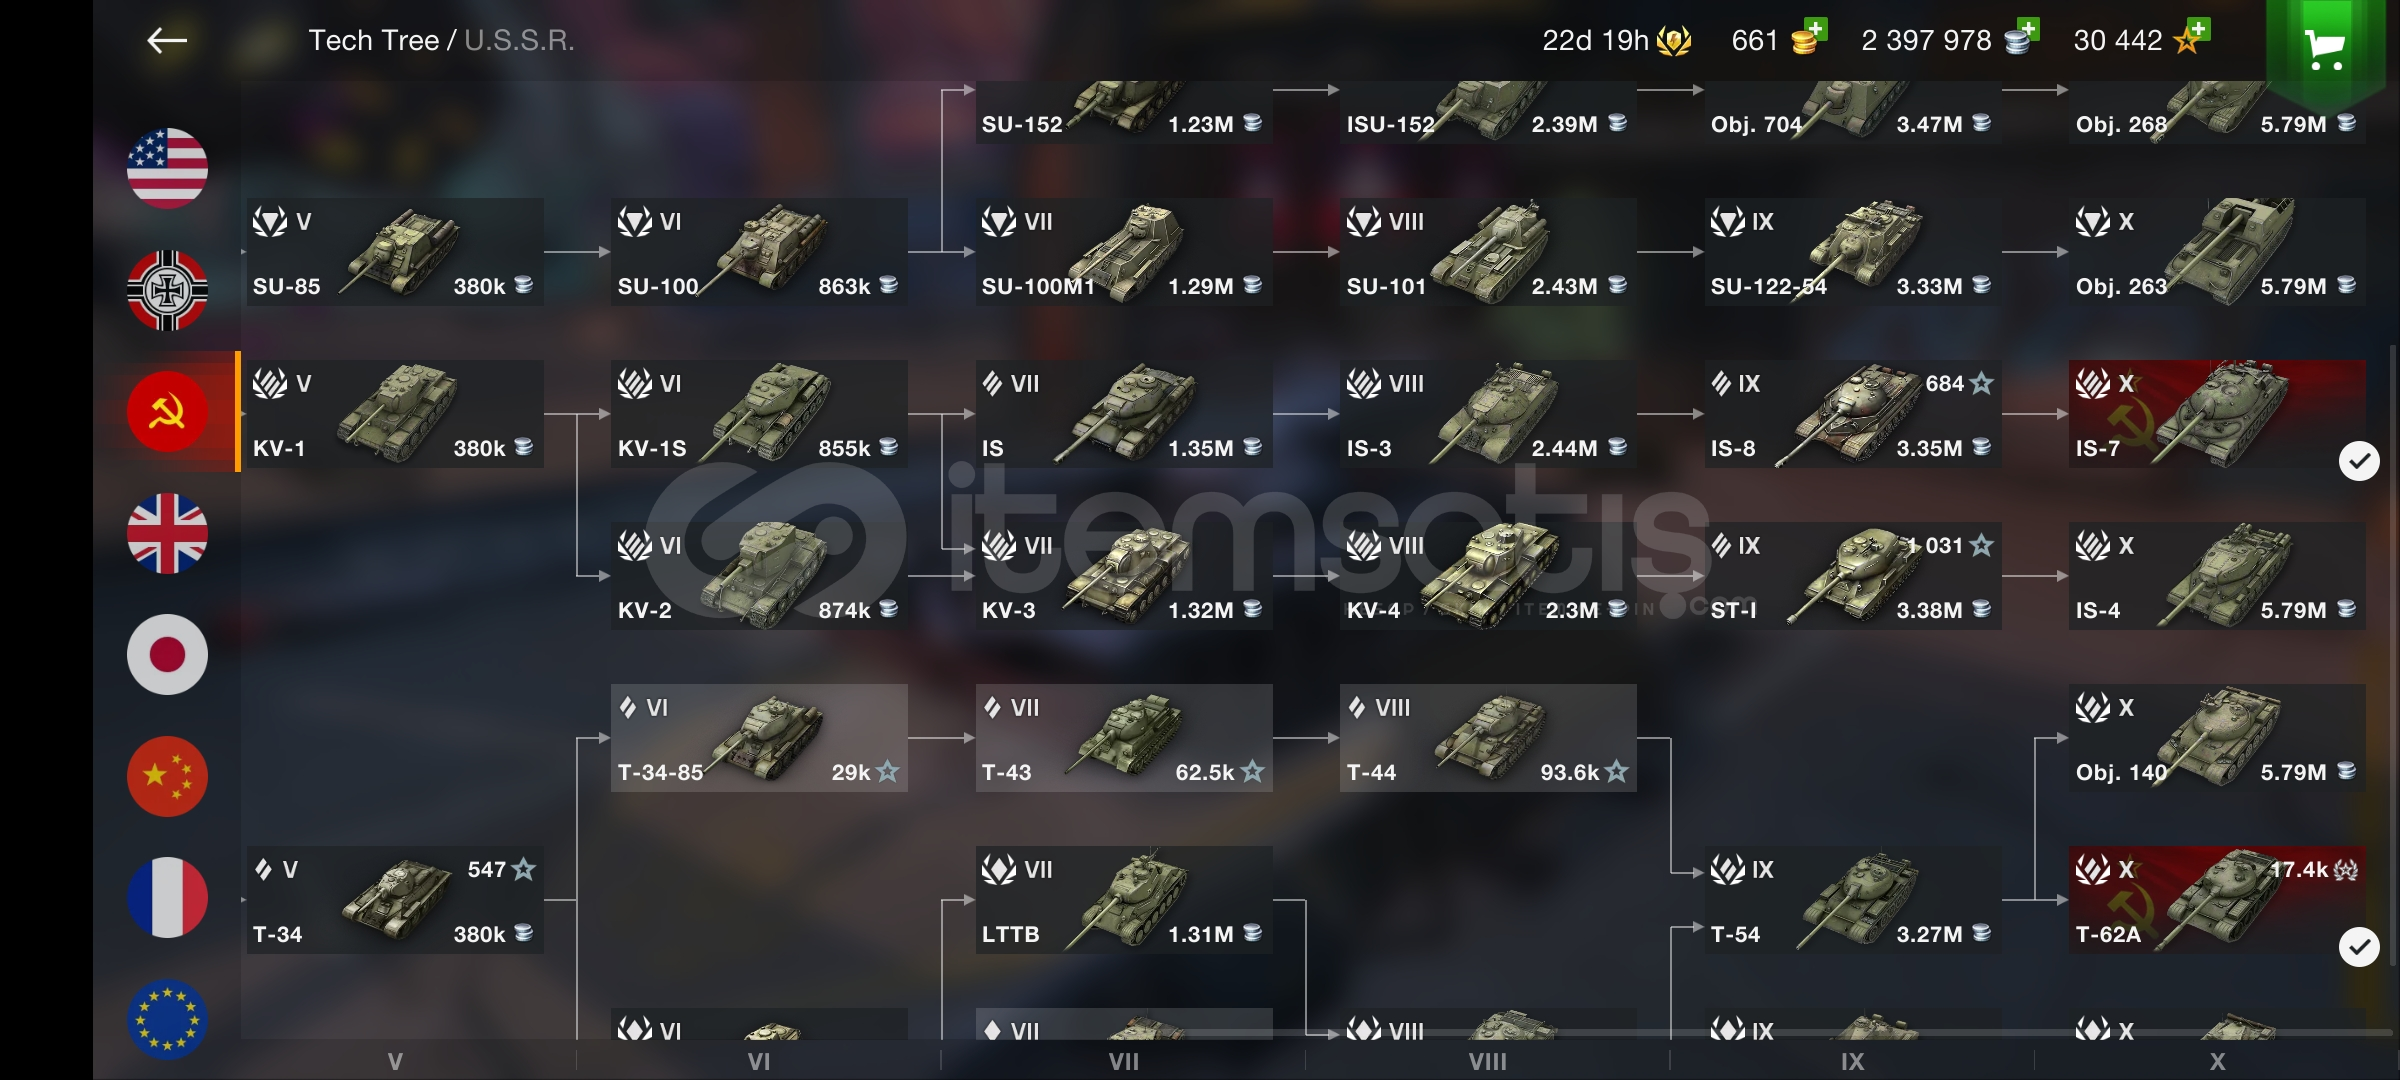
Task: Select the U.S.S.R. flag tab
Action: click(x=167, y=411)
